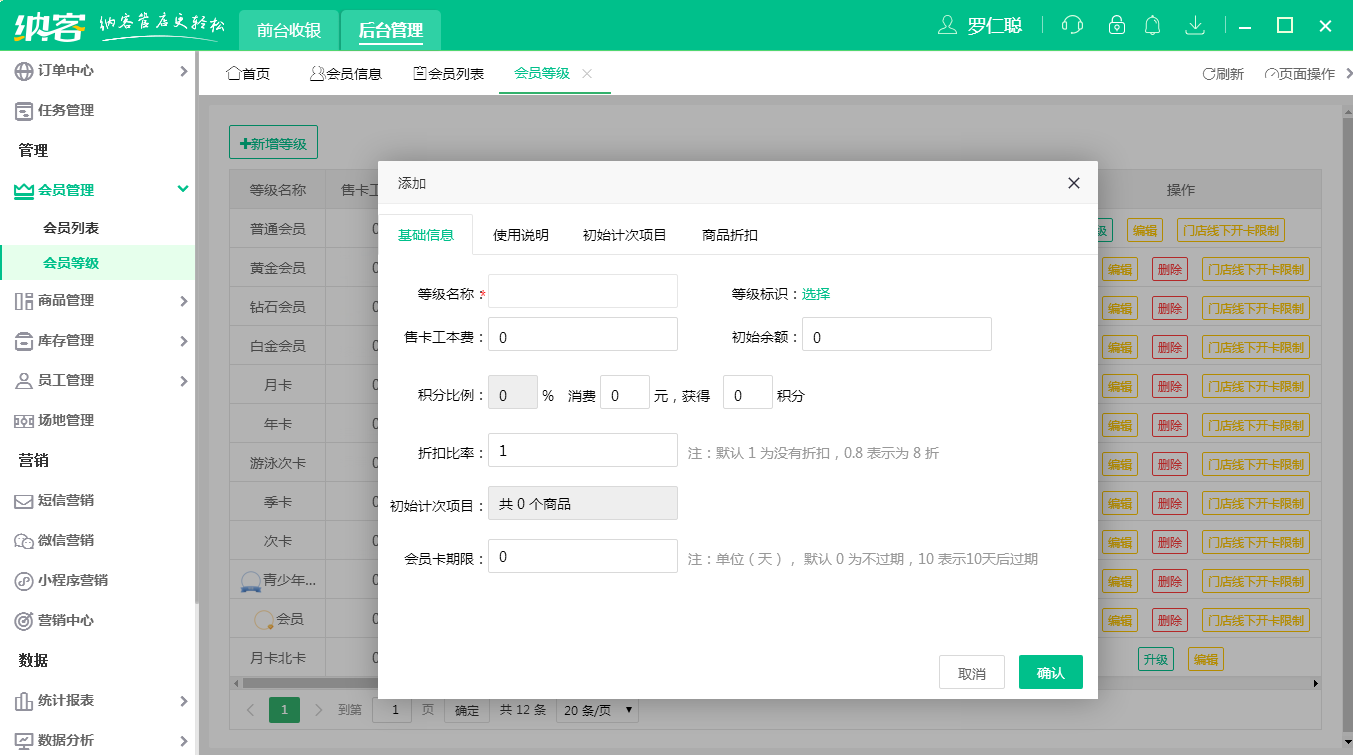
Task: Click the 青少年 level badge thumbnail
Action: (251, 581)
